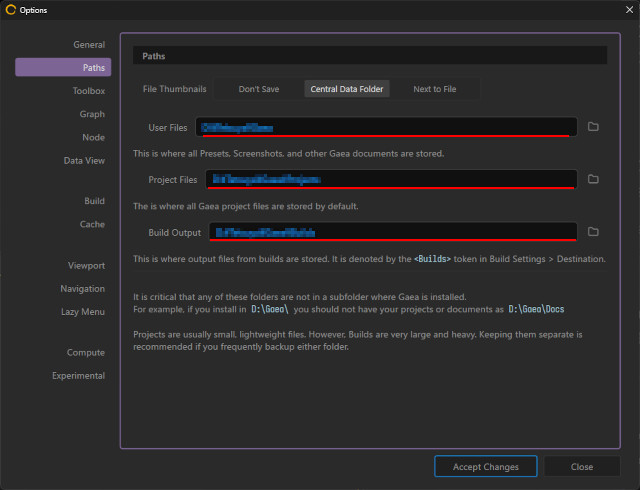Open the General settings section

(89, 45)
